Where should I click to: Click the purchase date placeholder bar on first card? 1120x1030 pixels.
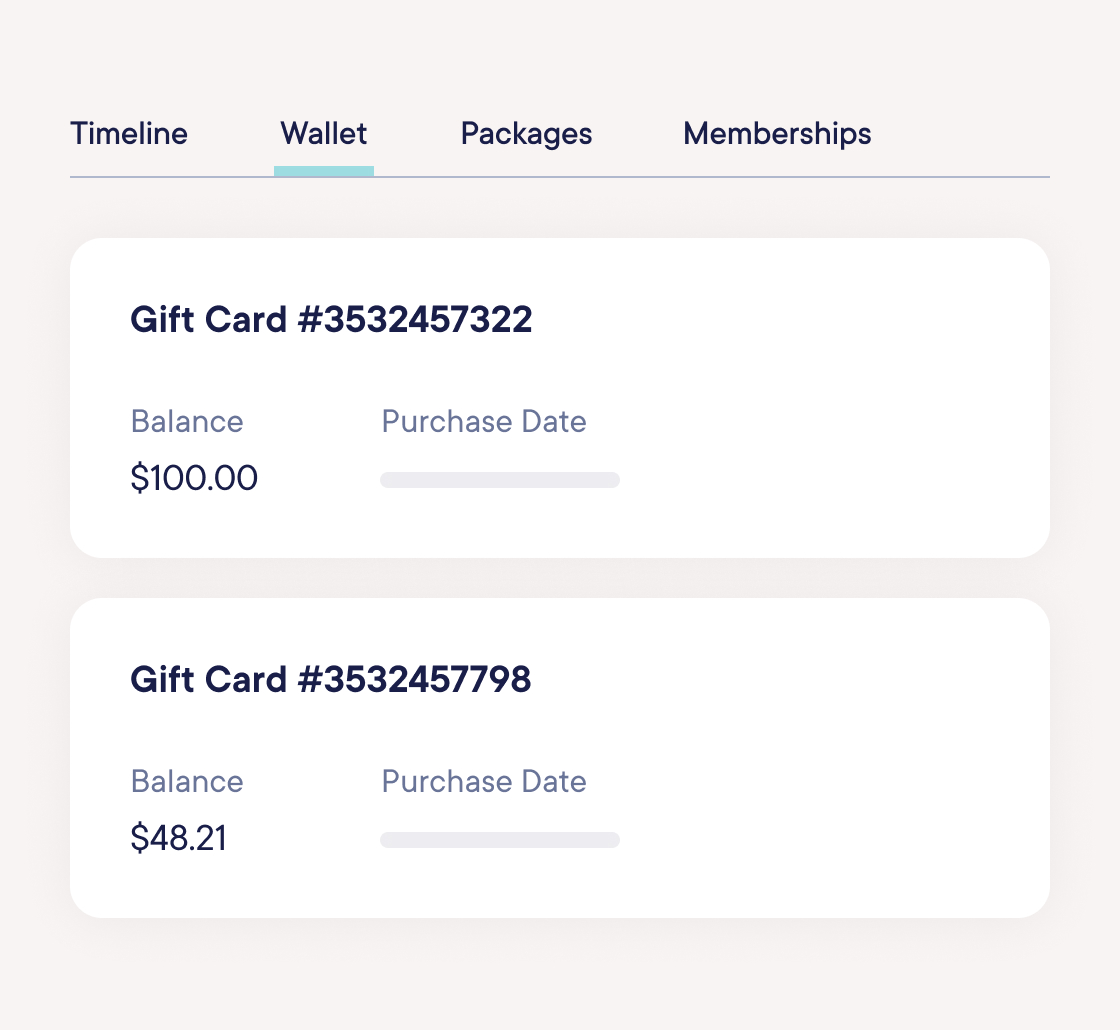click(x=500, y=480)
